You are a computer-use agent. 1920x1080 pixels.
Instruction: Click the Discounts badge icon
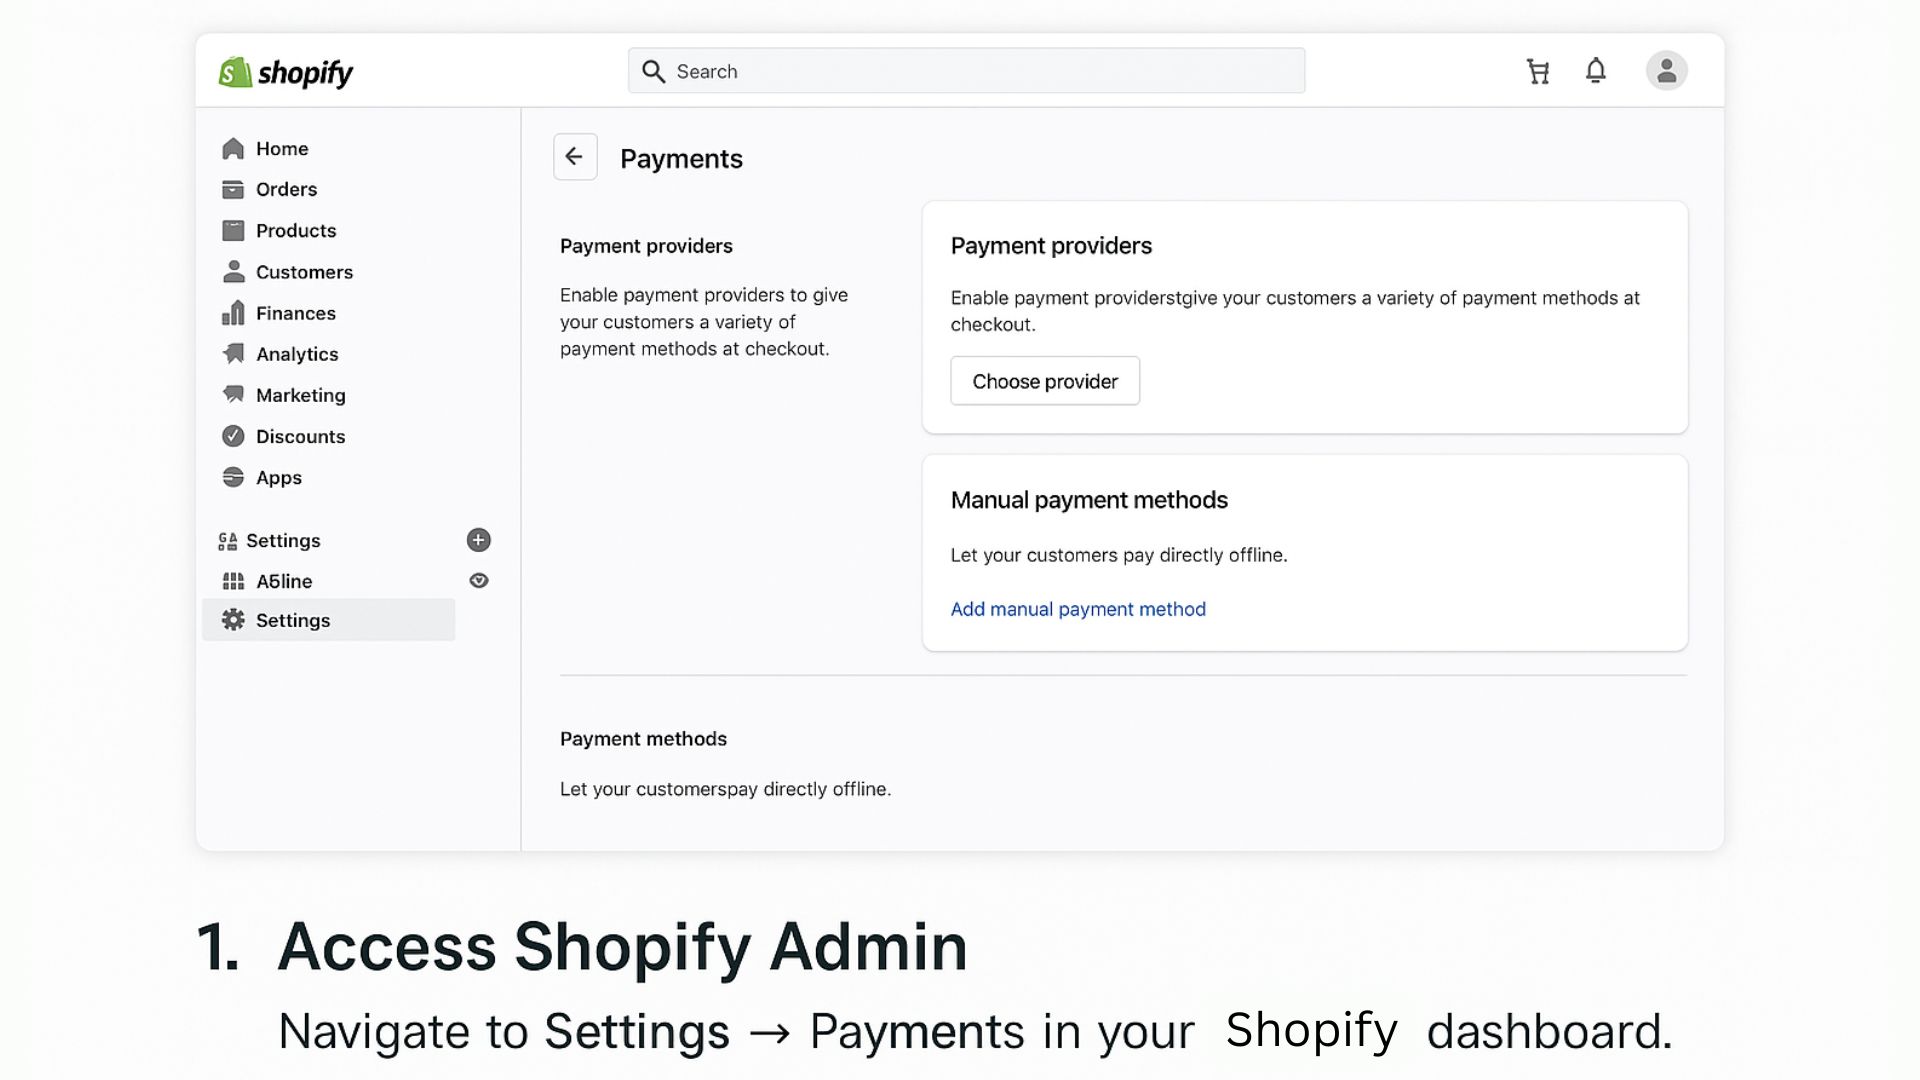tap(233, 436)
